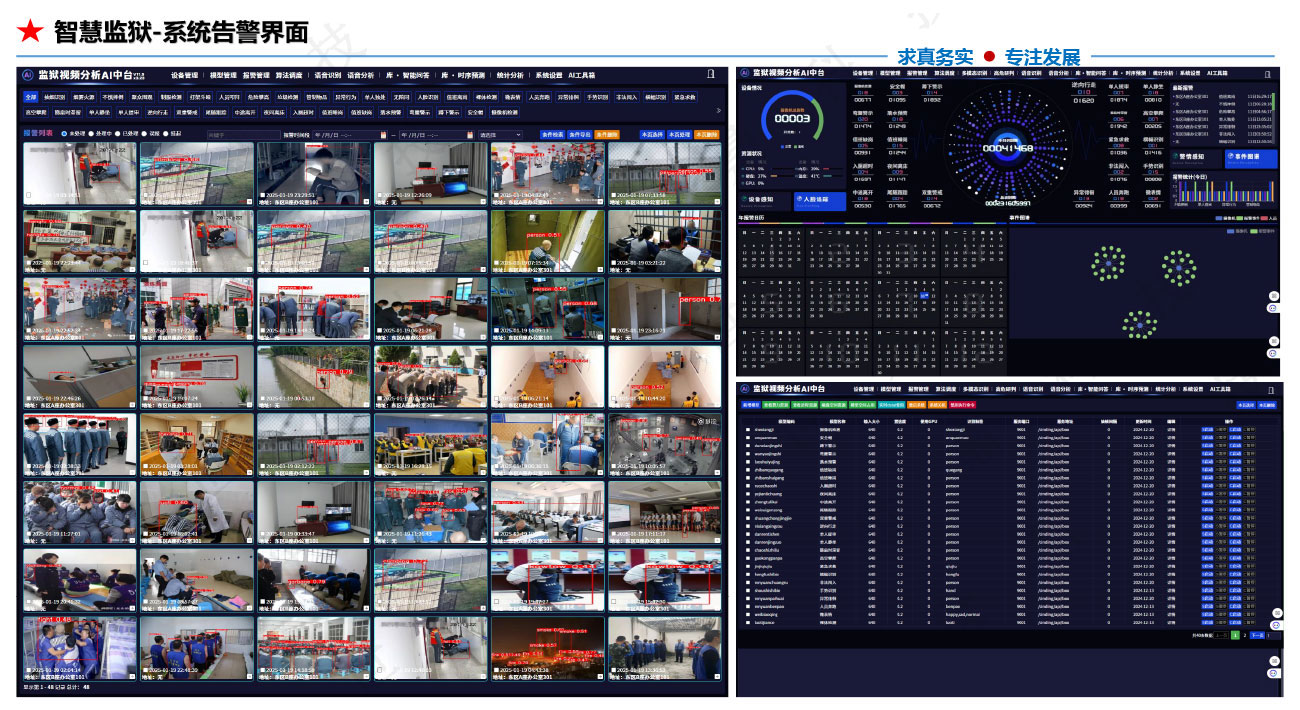Open calendar picker icon of end date field

[470, 134]
